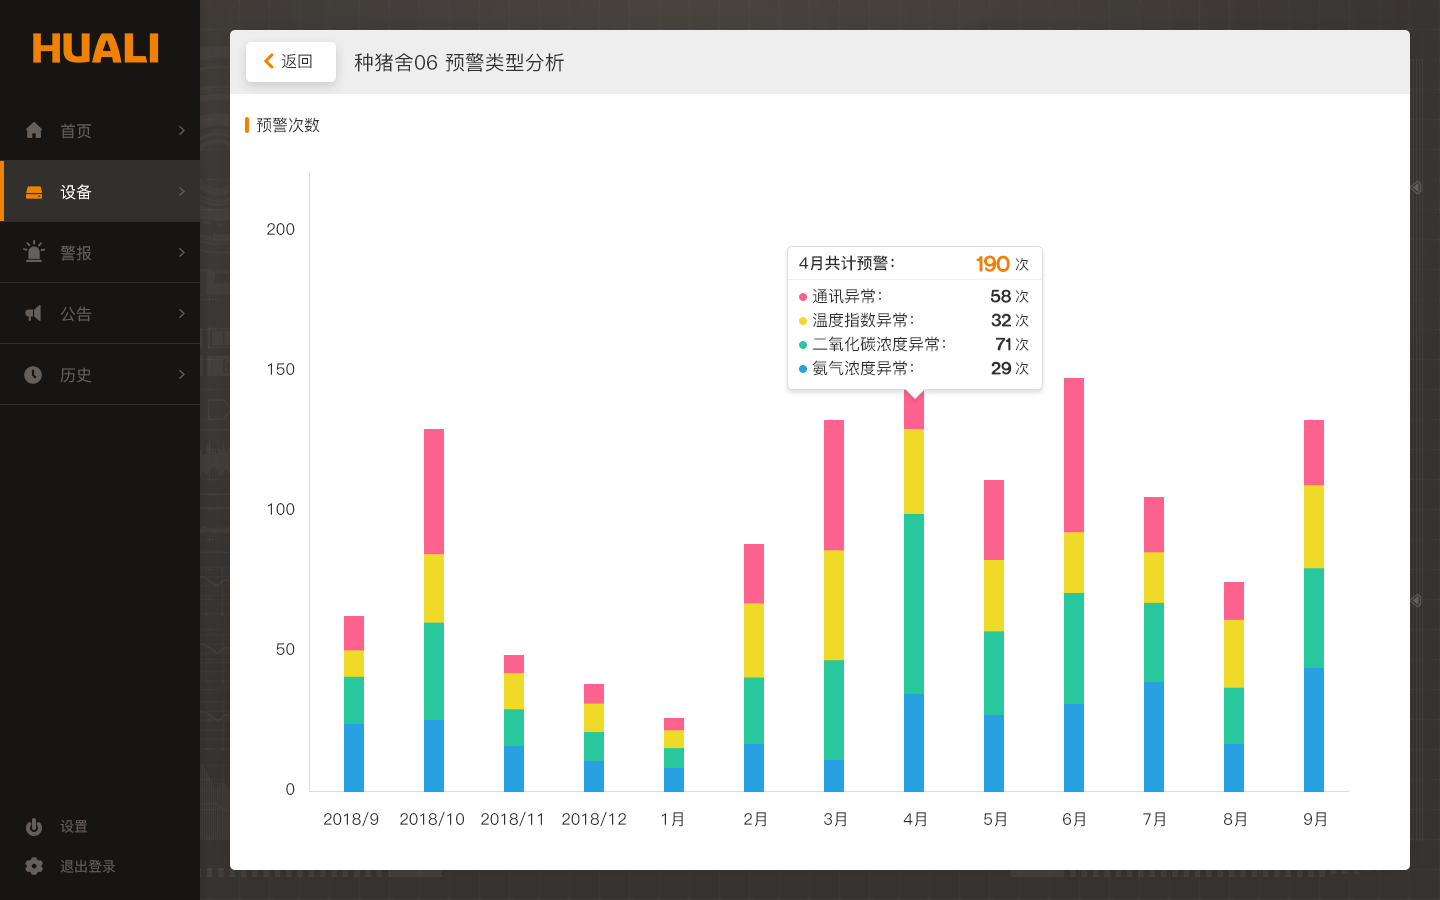Click the blue segment of 9月 bar
Image resolution: width=1440 pixels, height=900 pixels.
tap(1314, 729)
